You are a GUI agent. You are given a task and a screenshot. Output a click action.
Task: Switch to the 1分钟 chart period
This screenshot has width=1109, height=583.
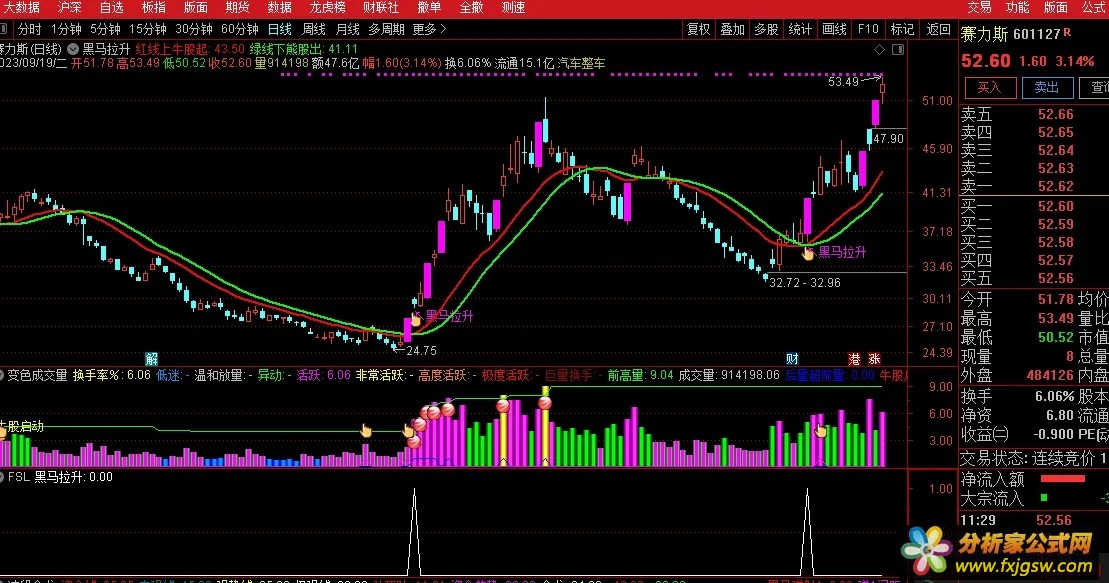point(66,29)
